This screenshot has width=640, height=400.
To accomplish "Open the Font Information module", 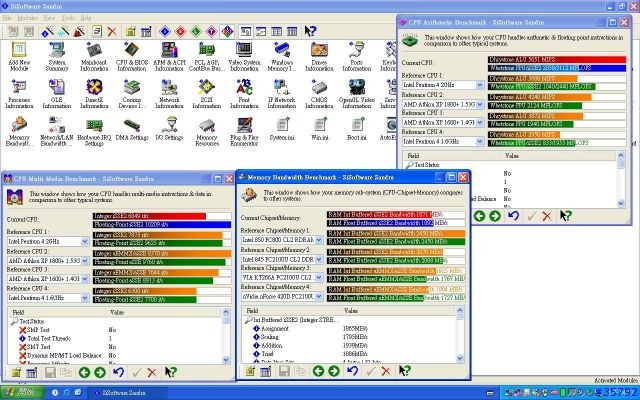I will coord(244,94).
